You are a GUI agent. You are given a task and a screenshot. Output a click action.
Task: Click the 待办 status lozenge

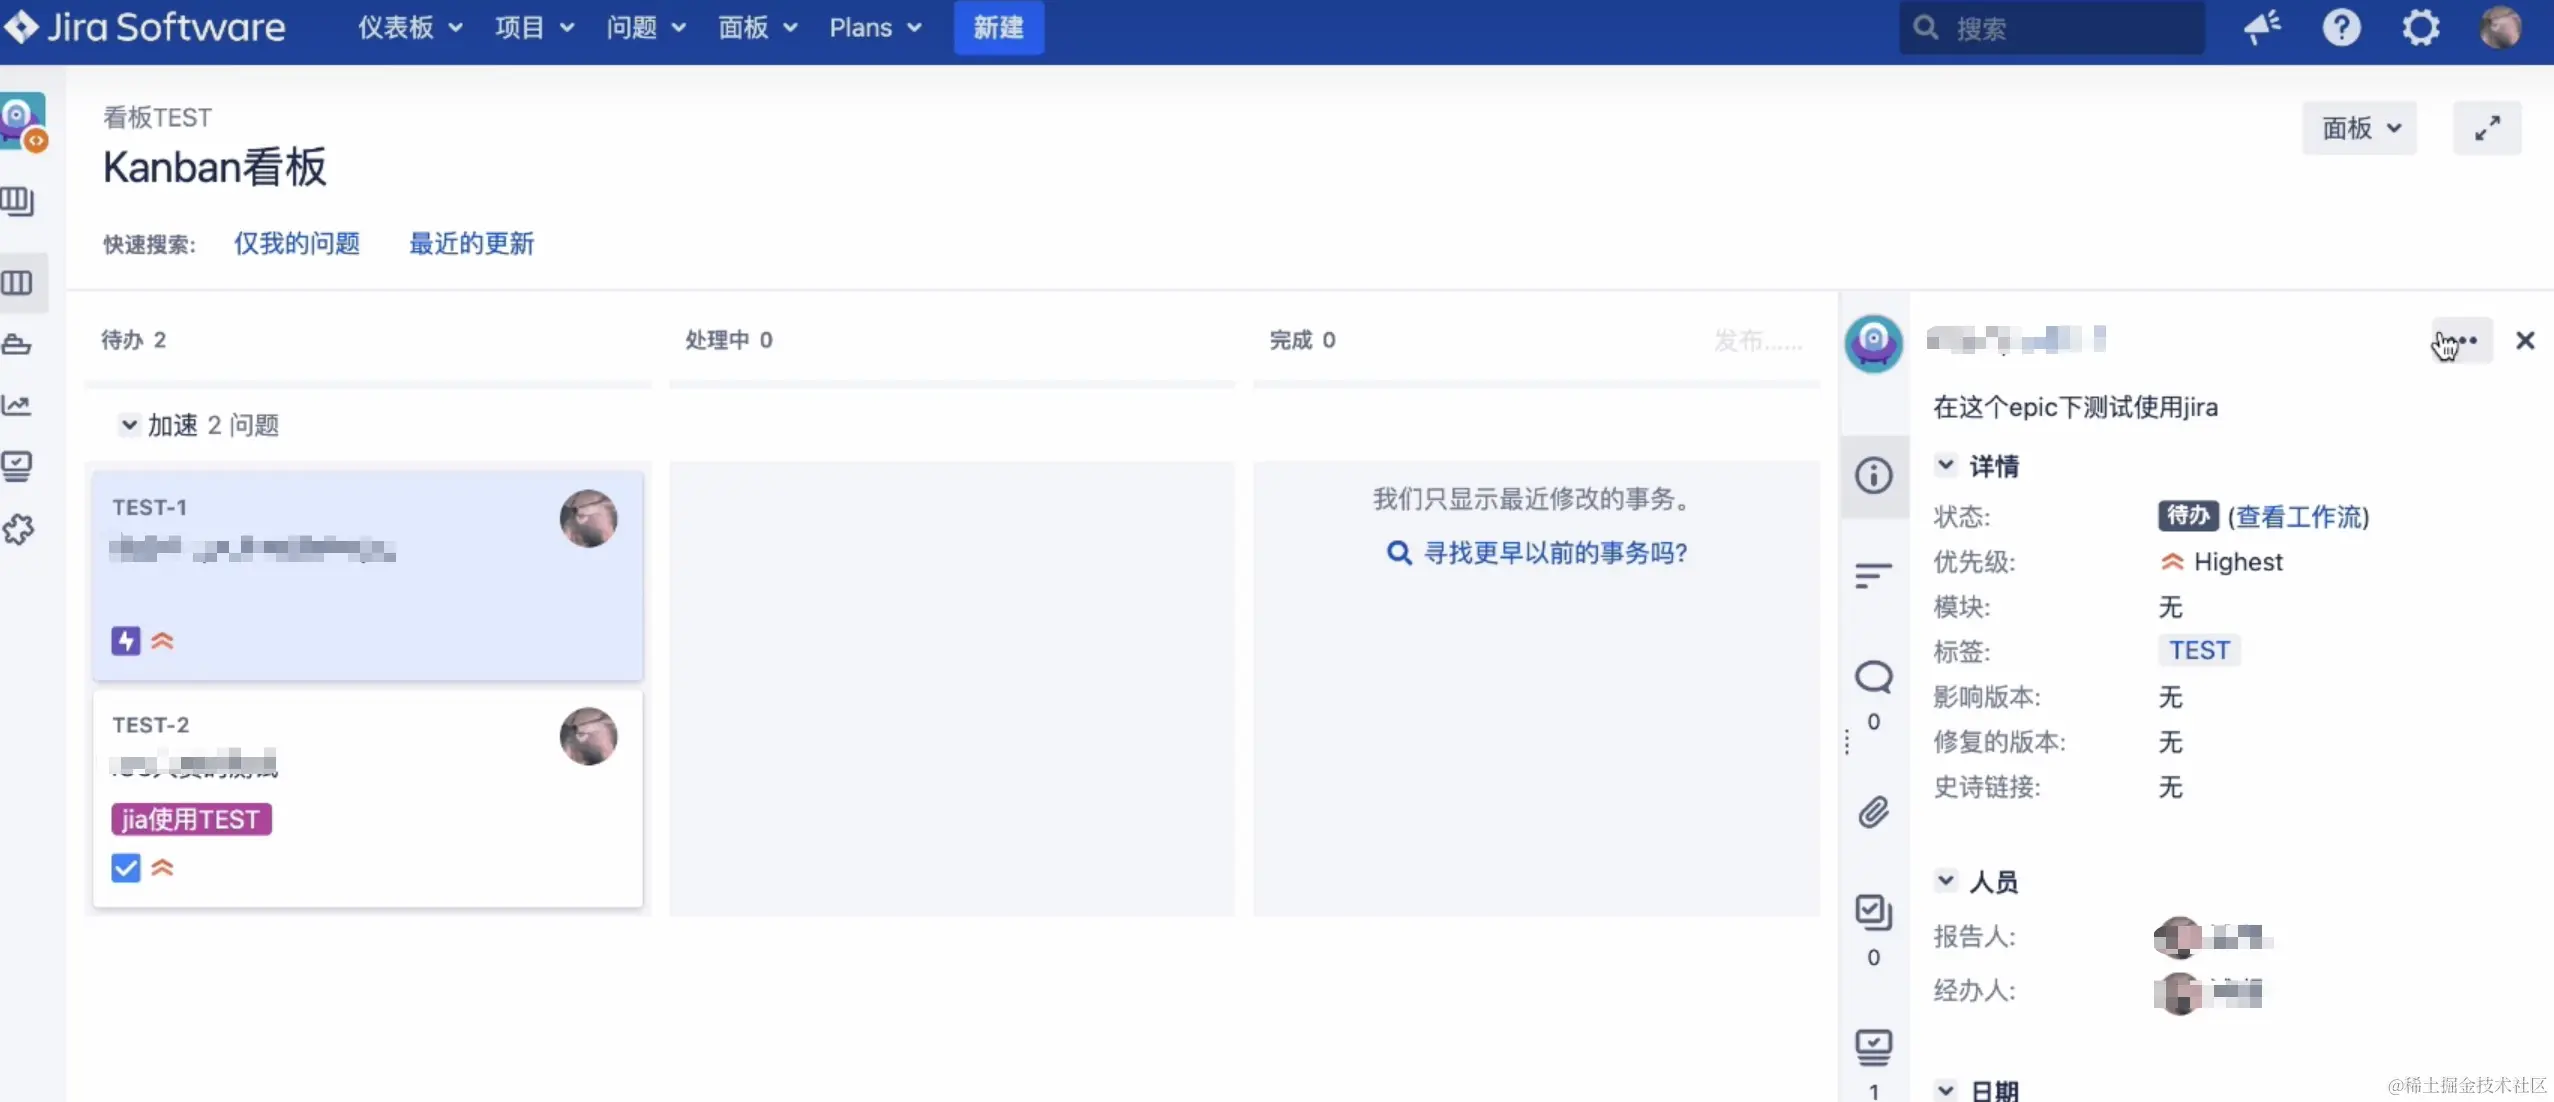point(2188,516)
